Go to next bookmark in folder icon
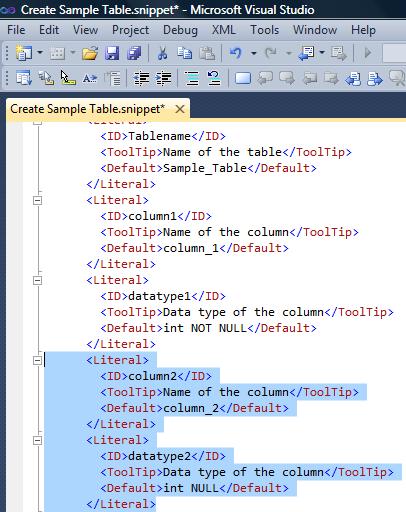The height and width of the screenshot is (512, 406). coord(331,79)
